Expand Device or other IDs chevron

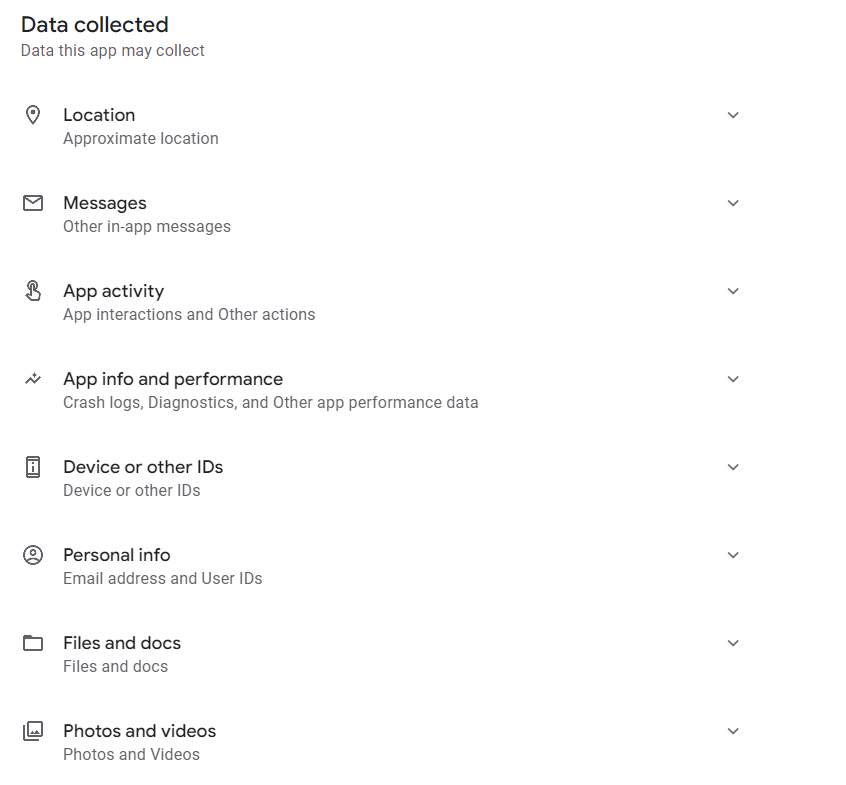pos(733,467)
